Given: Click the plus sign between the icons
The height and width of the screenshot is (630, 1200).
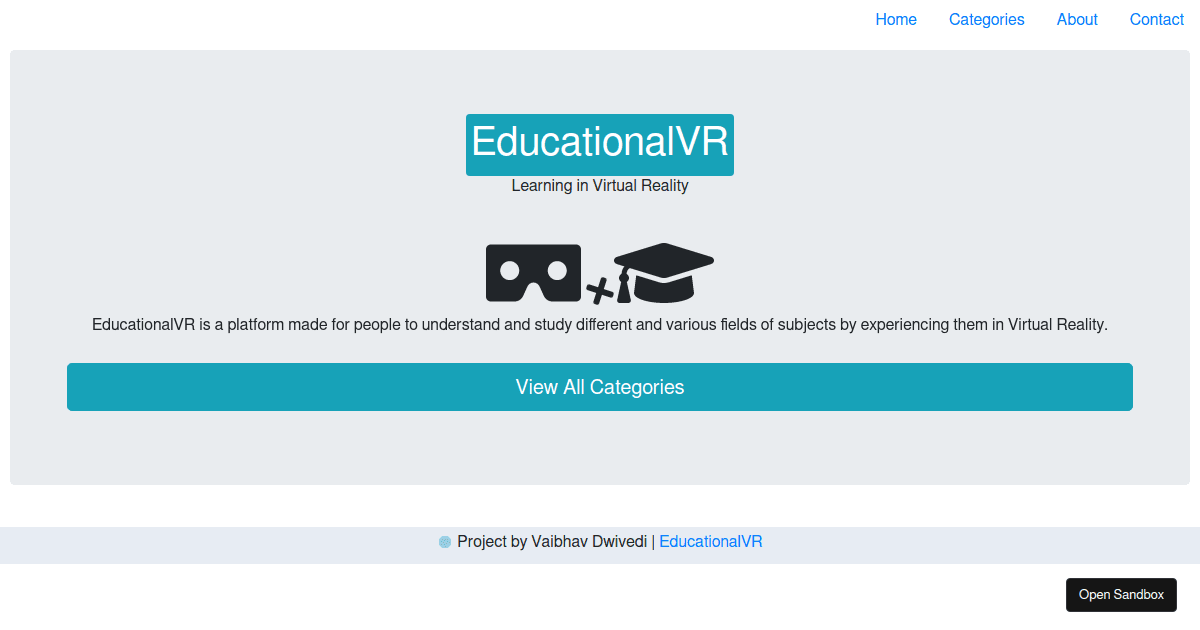Looking at the screenshot, I should tap(599, 291).
